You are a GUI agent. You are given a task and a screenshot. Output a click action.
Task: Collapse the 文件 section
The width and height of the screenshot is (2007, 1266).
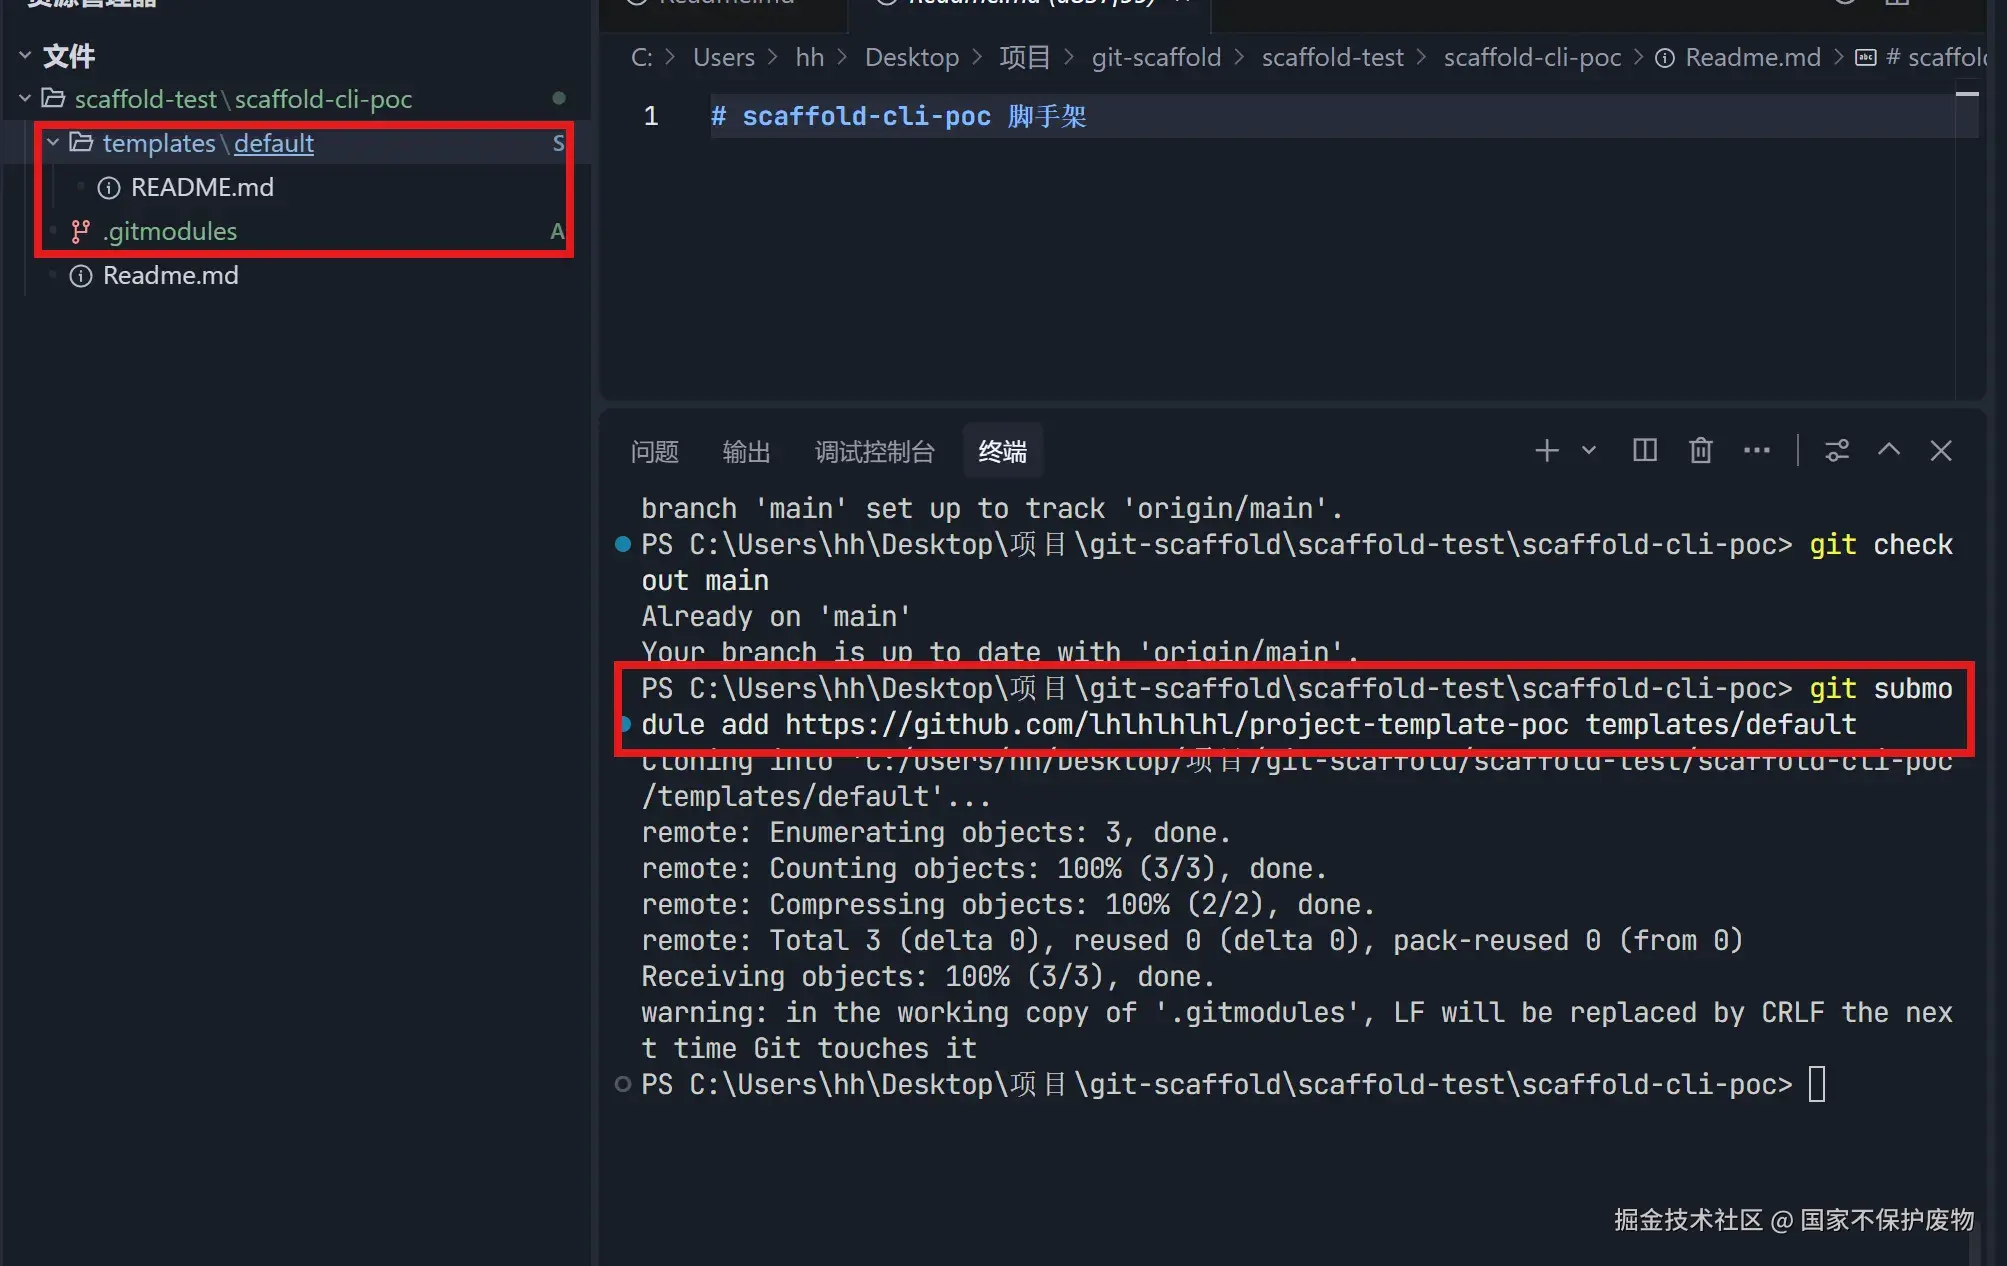pyautogui.click(x=25, y=56)
